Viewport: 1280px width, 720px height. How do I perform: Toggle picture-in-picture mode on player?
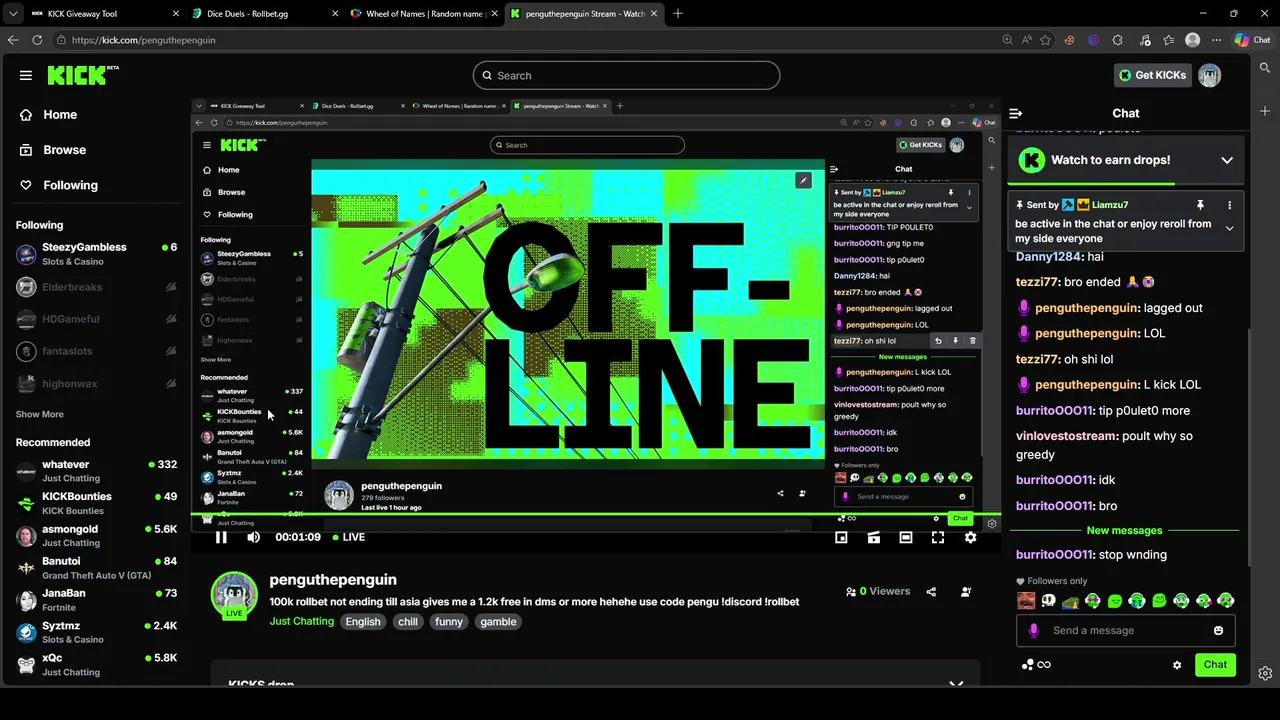[841, 537]
